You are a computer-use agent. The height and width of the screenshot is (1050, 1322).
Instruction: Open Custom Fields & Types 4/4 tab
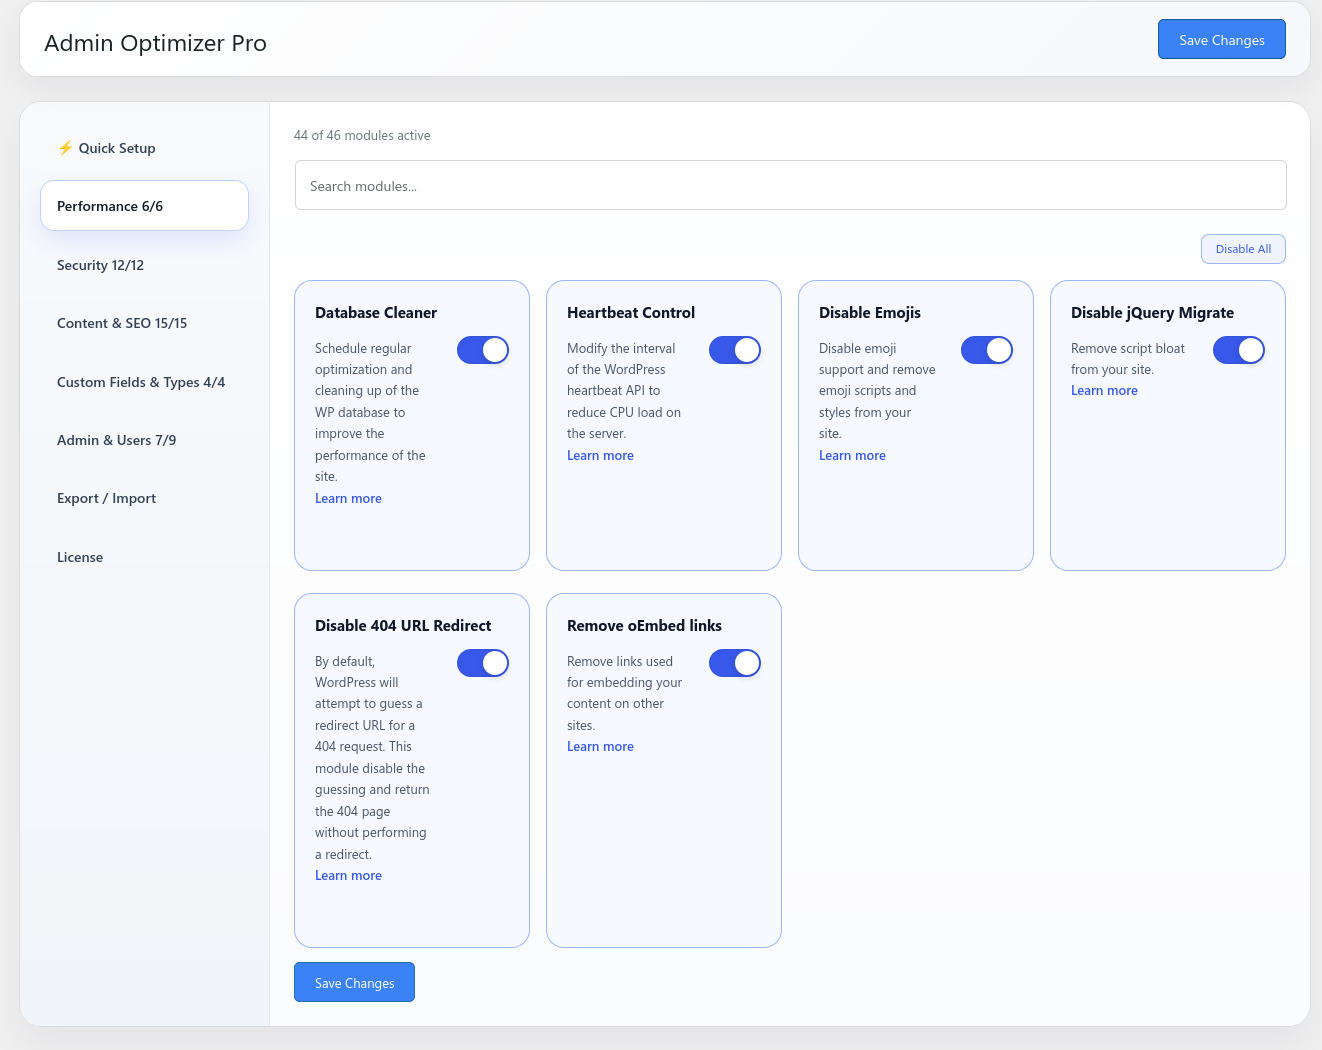click(144, 382)
